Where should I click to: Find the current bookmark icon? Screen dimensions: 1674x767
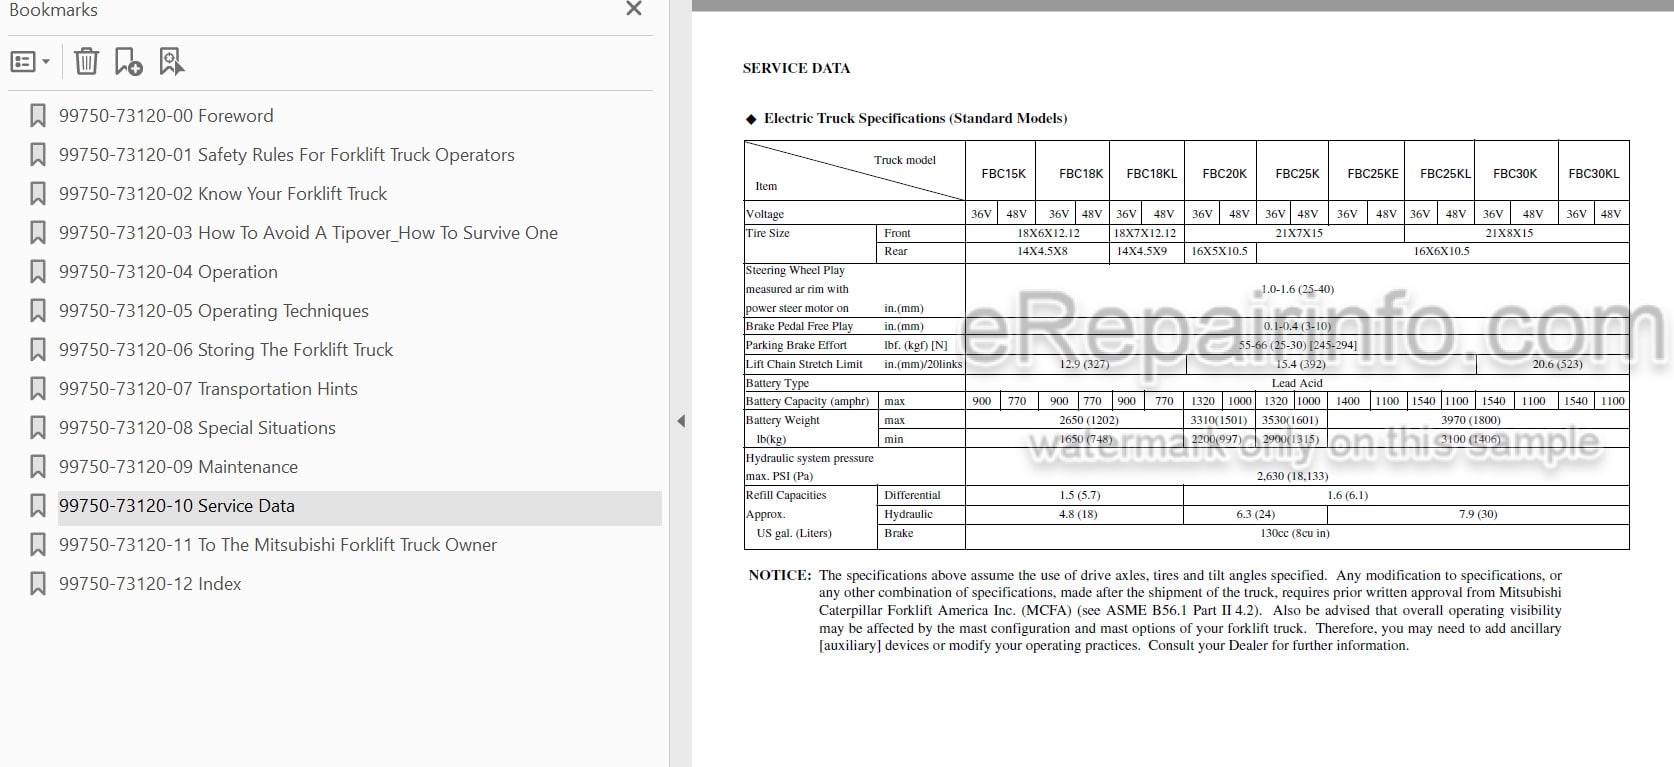pos(171,62)
